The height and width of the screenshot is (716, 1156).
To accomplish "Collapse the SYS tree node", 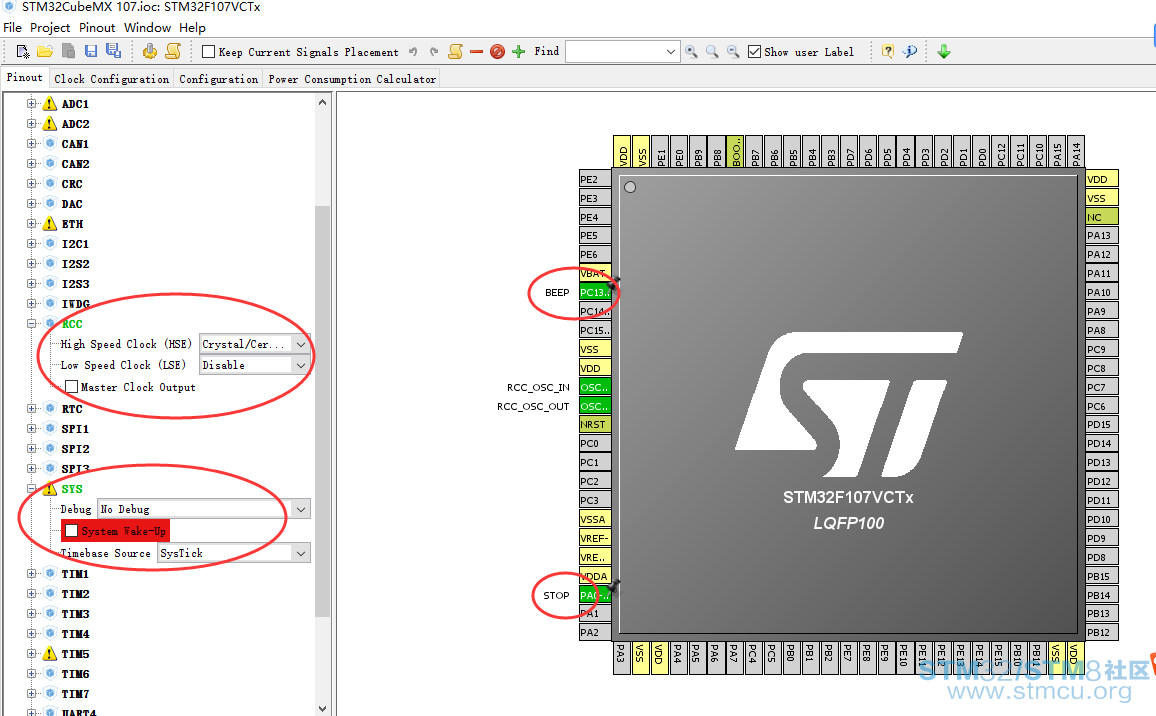I will [32, 488].
